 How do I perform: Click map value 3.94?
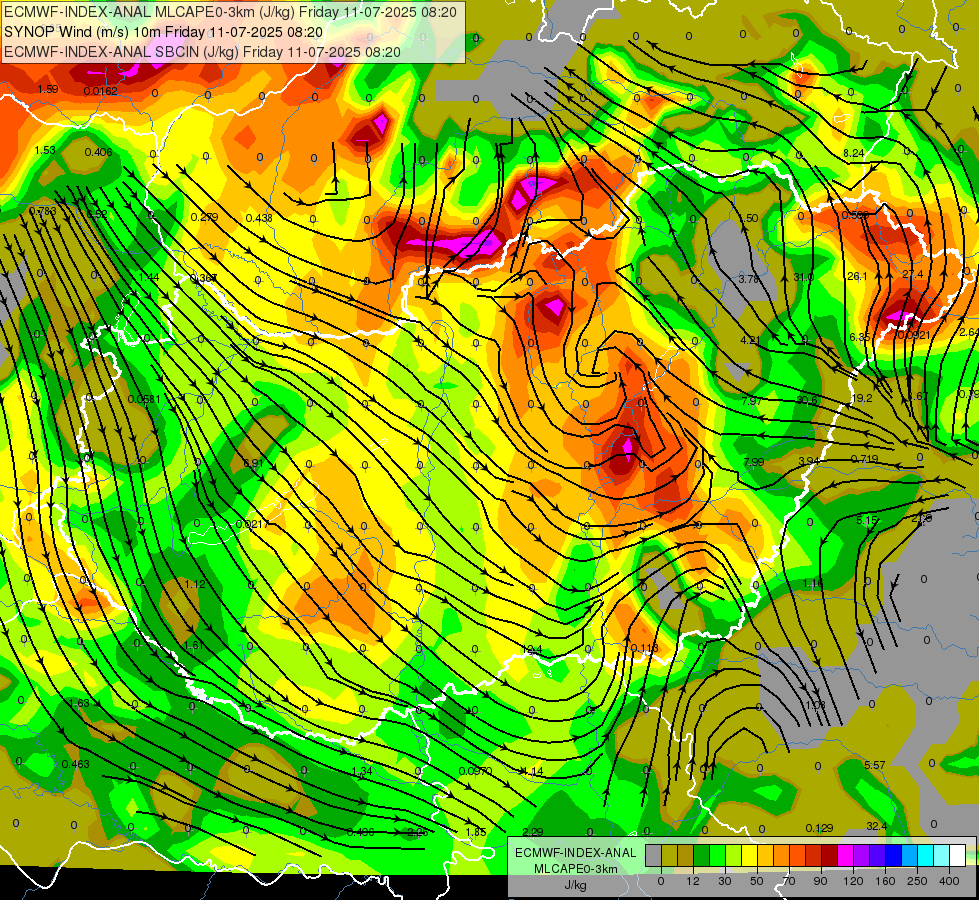pos(809,461)
